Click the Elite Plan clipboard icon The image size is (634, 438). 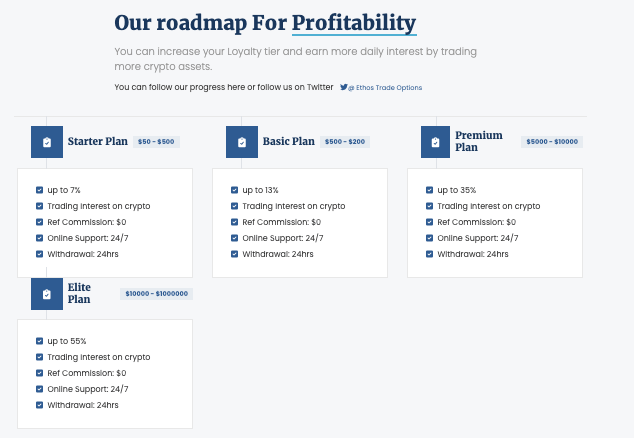pyautogui.click(x=47, y=294)
